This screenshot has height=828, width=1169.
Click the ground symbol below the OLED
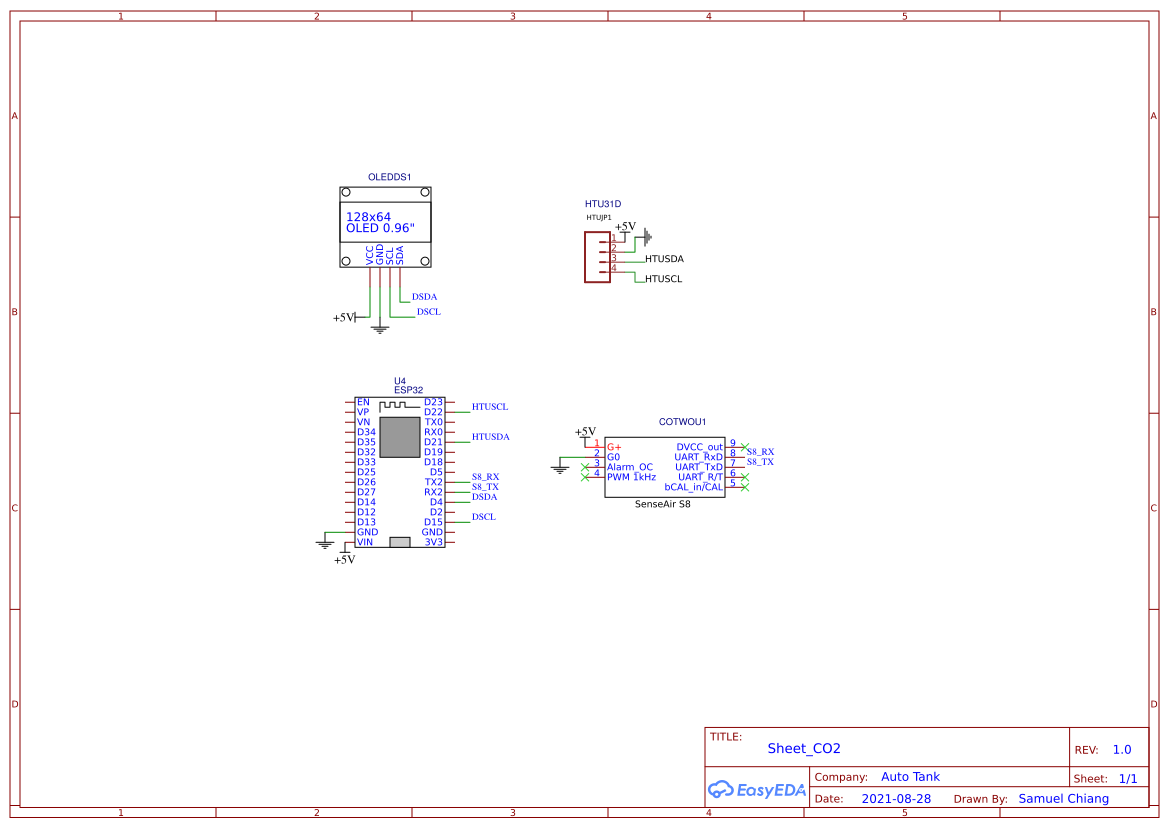tap(379, 327)
